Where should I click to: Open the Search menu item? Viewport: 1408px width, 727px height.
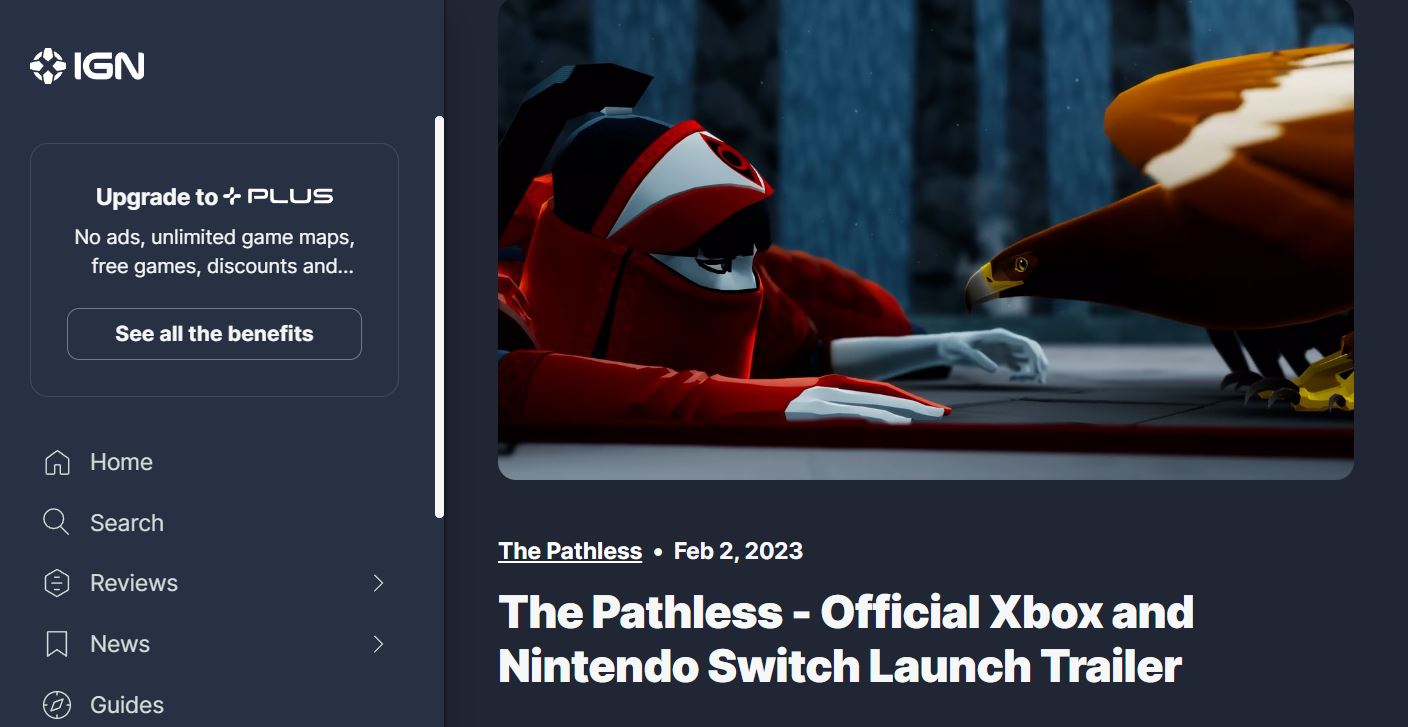pos(214,522)
